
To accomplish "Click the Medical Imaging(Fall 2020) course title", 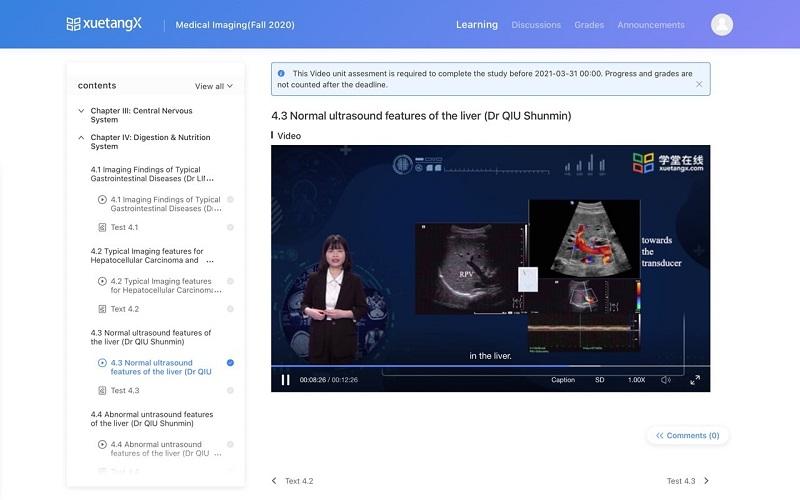I will click(235, 25).
